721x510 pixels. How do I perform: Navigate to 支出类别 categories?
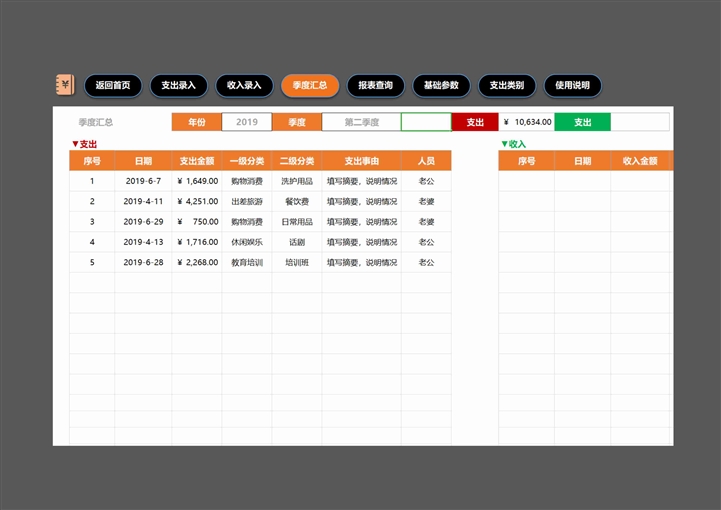tap(506, 86)
